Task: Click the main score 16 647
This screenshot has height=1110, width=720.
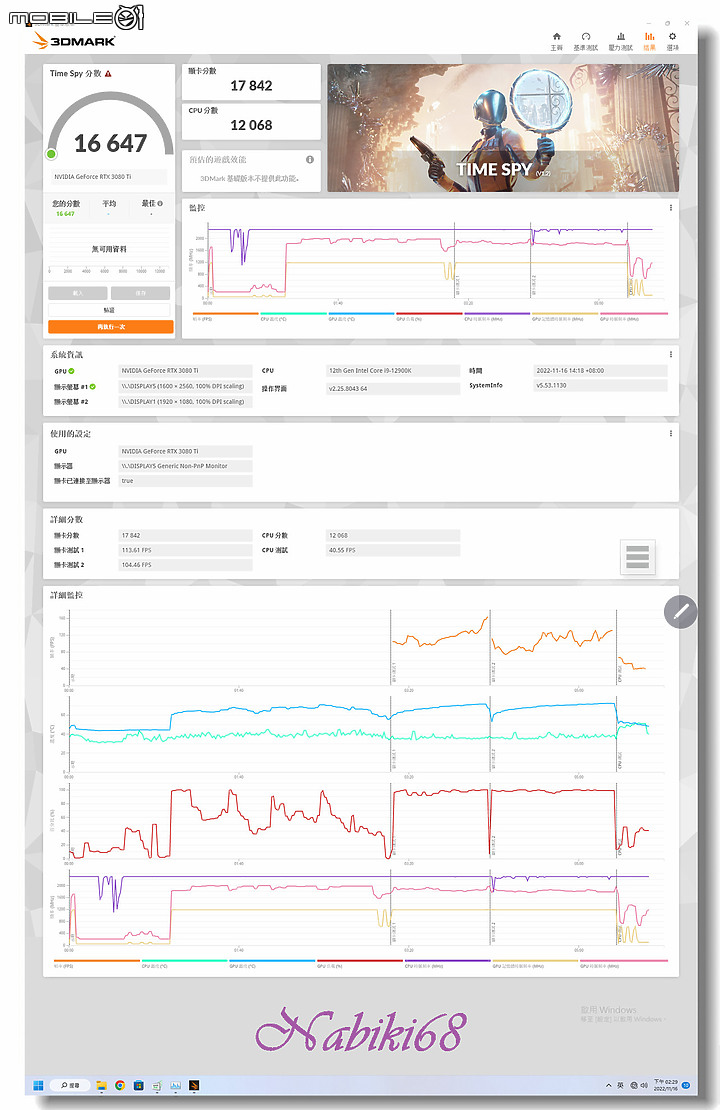Action: point(110,144)
